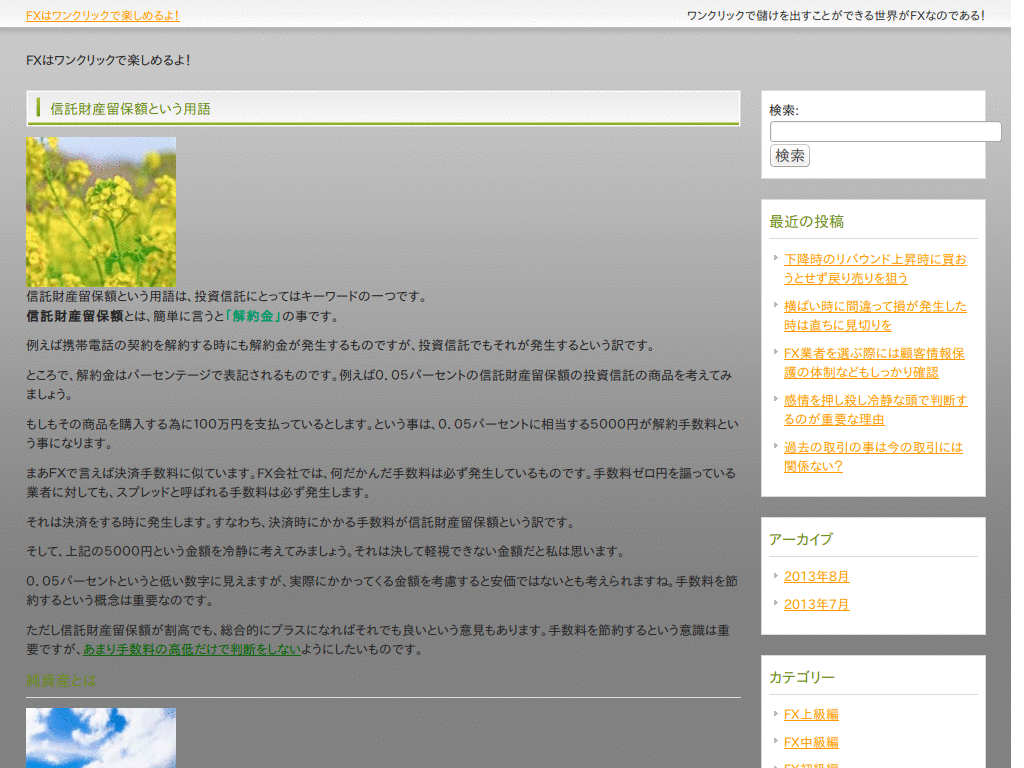This screenshot has height=768, width=1024.
Task: Click the green 解約金 highlighted text
Action: (x=254, y=316)
